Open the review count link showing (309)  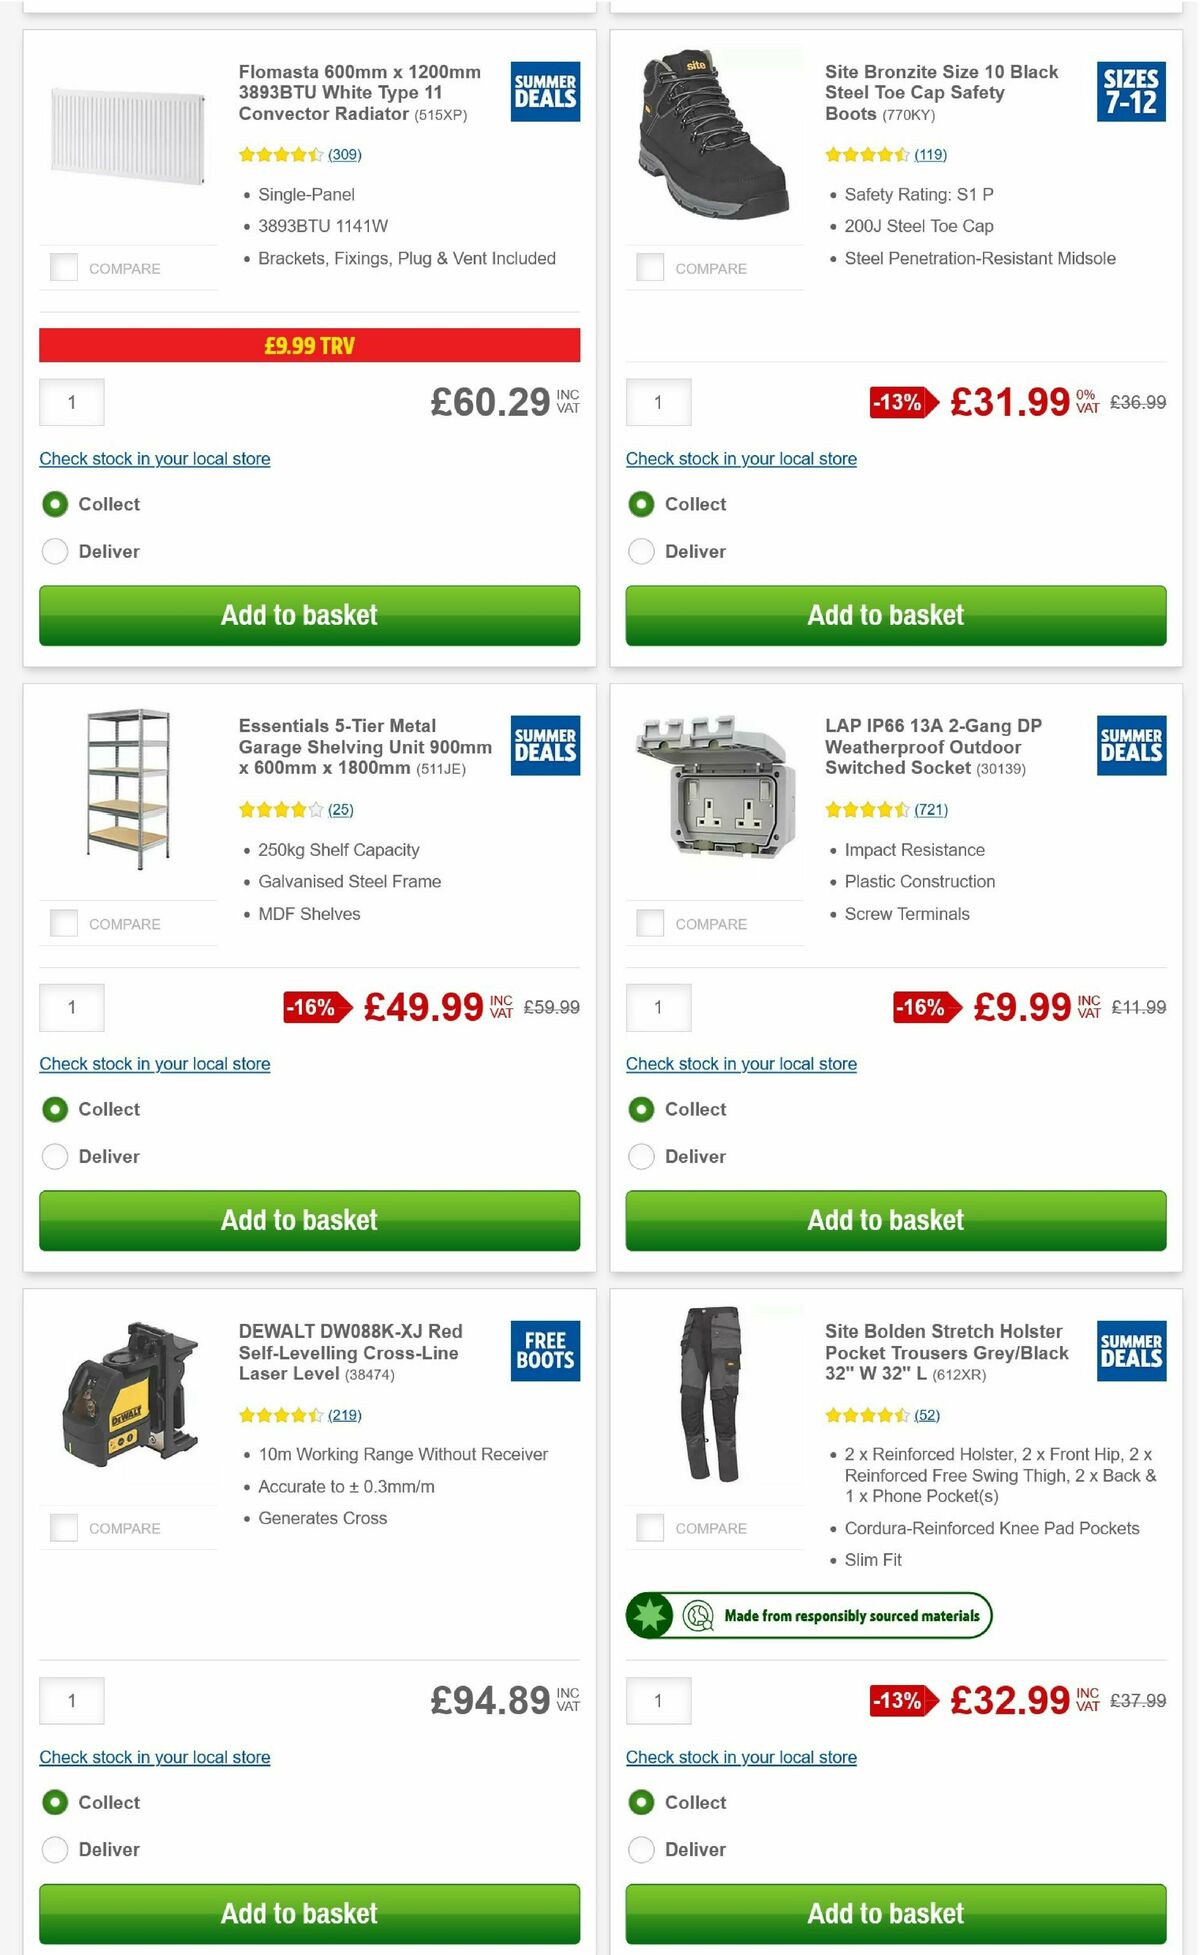[345, 155]
